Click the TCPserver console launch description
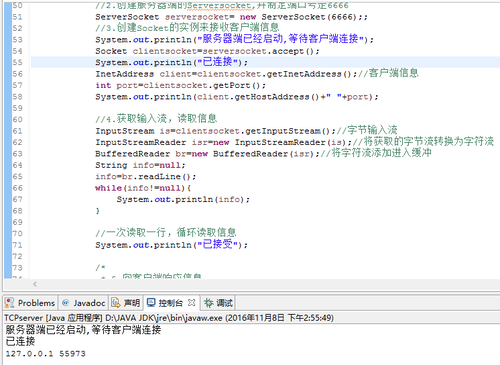 coord(169,318)
